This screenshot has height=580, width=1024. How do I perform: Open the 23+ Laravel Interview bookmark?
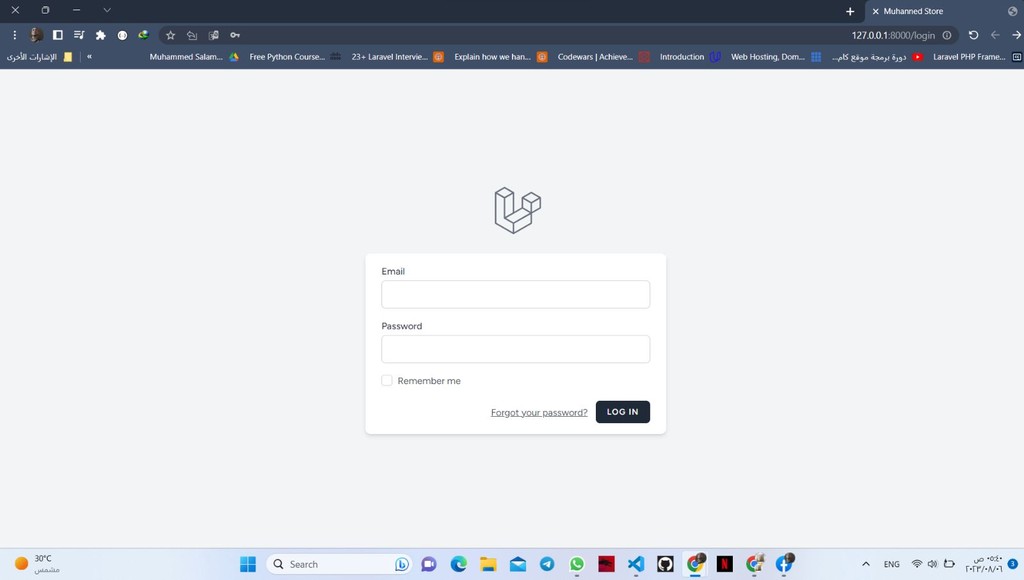[398, 57]
